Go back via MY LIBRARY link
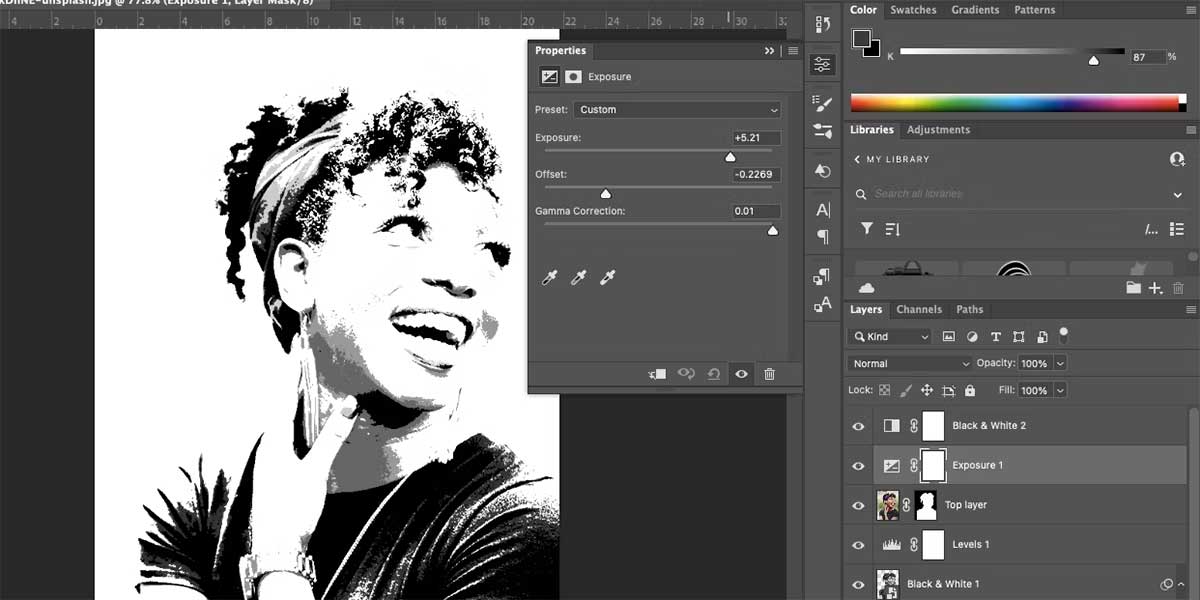The image size is (1200, 600). 890,159
